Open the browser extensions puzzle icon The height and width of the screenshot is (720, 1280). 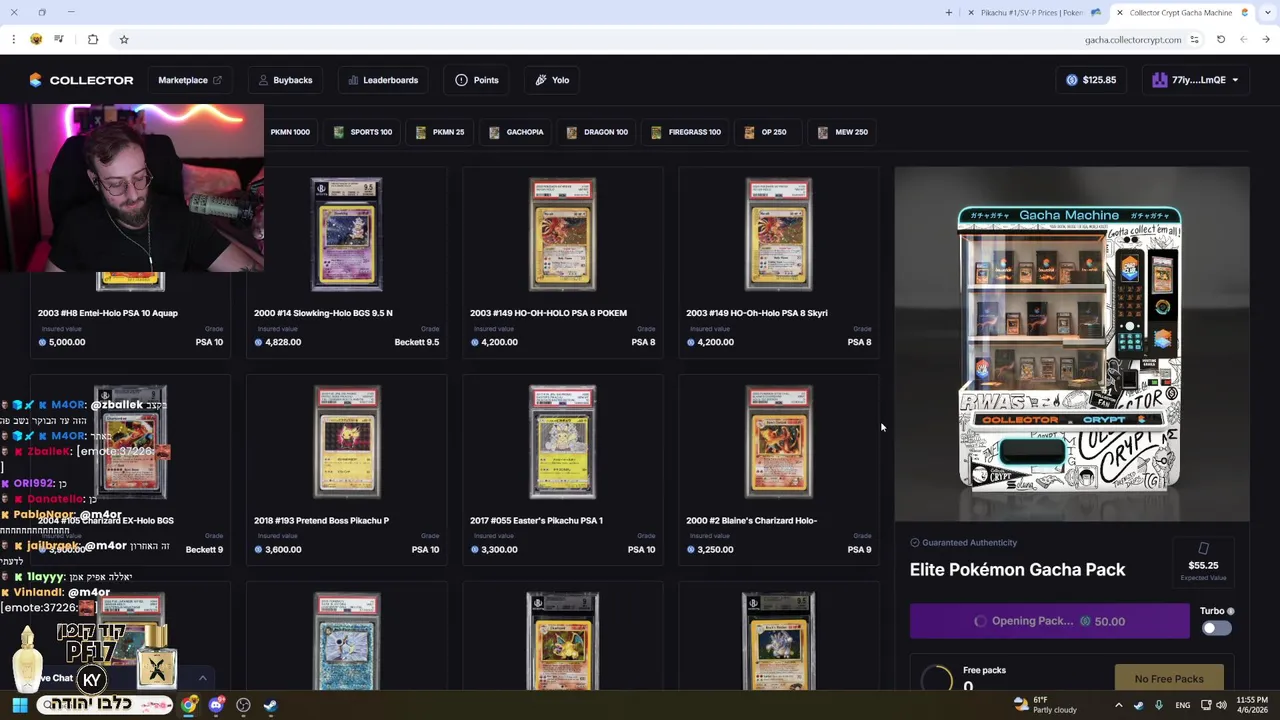[93, 39]
